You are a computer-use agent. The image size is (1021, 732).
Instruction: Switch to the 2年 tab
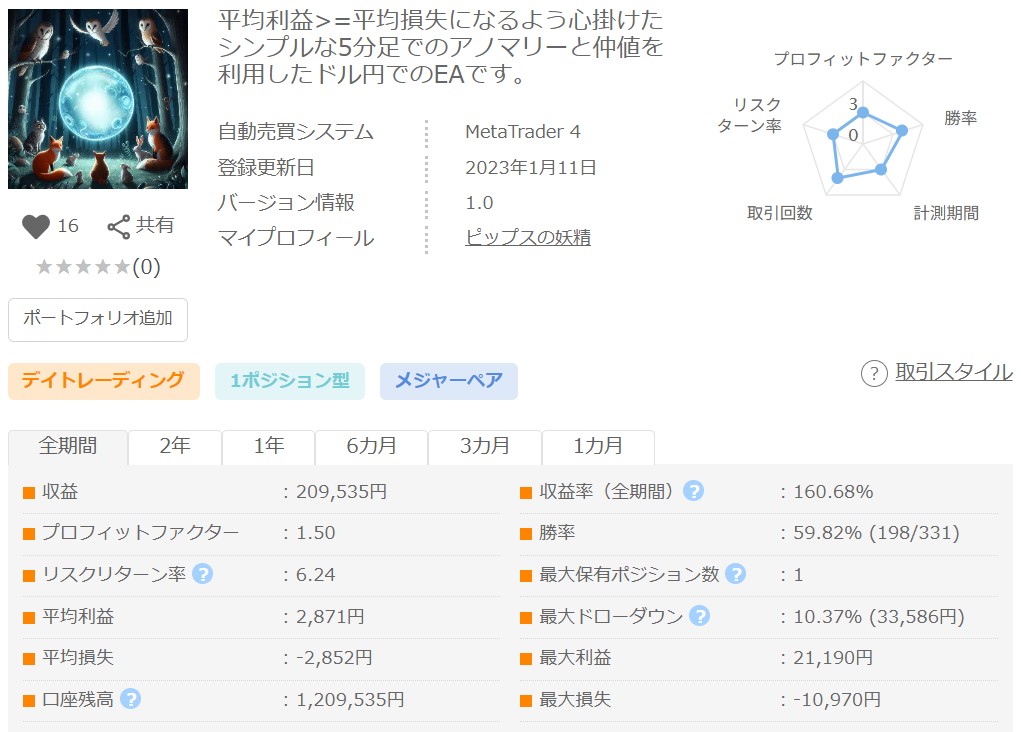coord(175,447)
